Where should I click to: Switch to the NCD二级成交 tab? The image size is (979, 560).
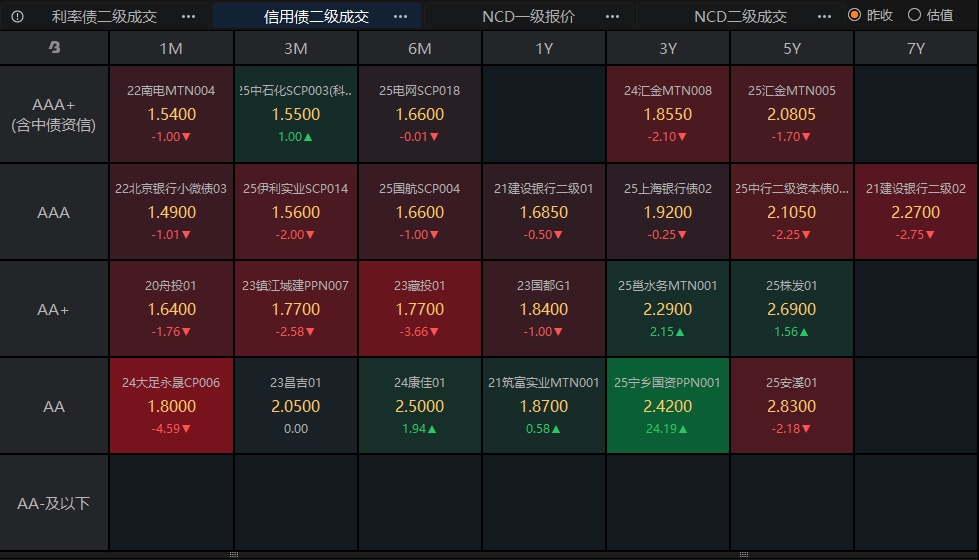(x=740, y=16)
